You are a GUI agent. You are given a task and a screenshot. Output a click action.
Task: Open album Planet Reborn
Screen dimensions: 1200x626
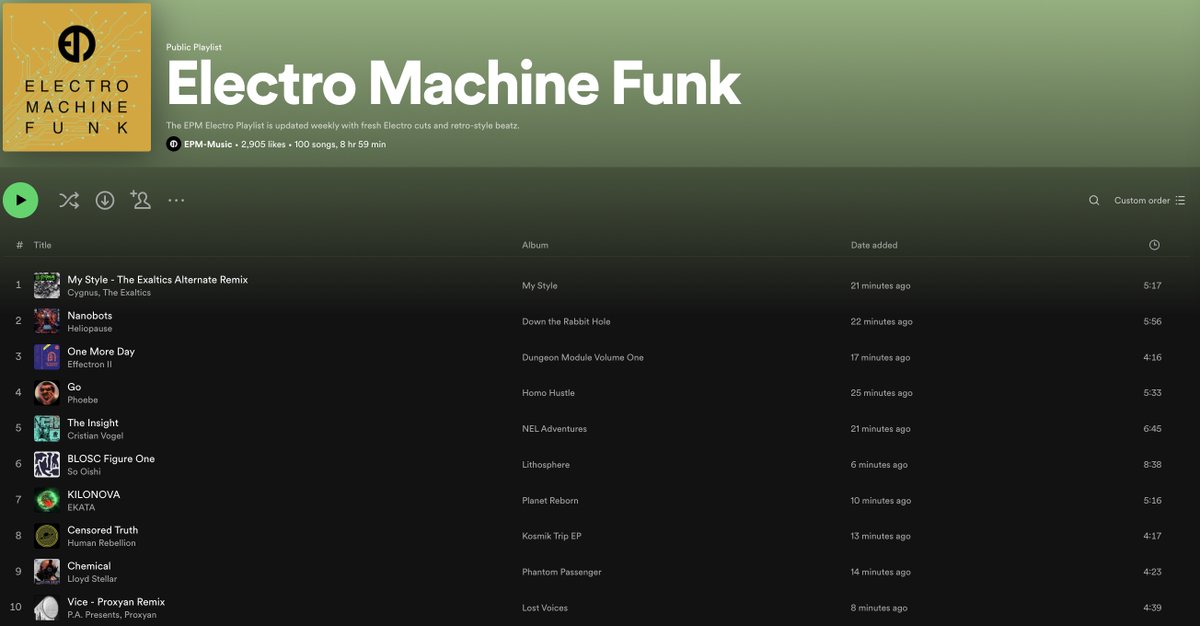550,501
